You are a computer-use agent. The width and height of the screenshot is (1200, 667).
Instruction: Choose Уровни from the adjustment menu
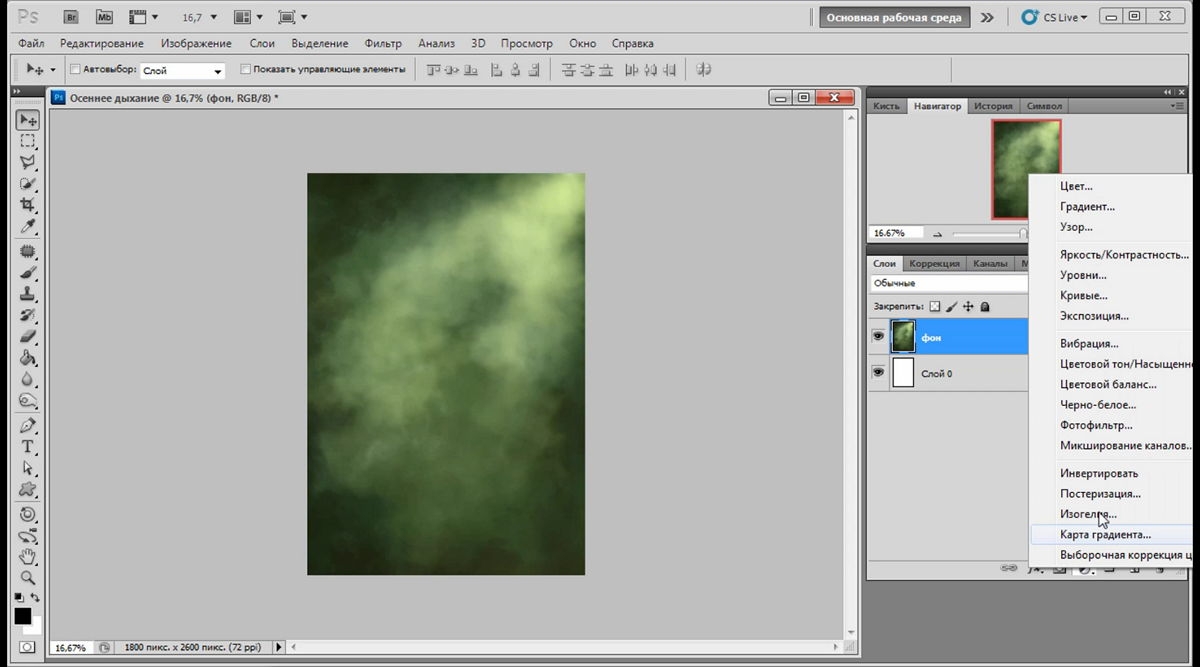[1083, 275]
